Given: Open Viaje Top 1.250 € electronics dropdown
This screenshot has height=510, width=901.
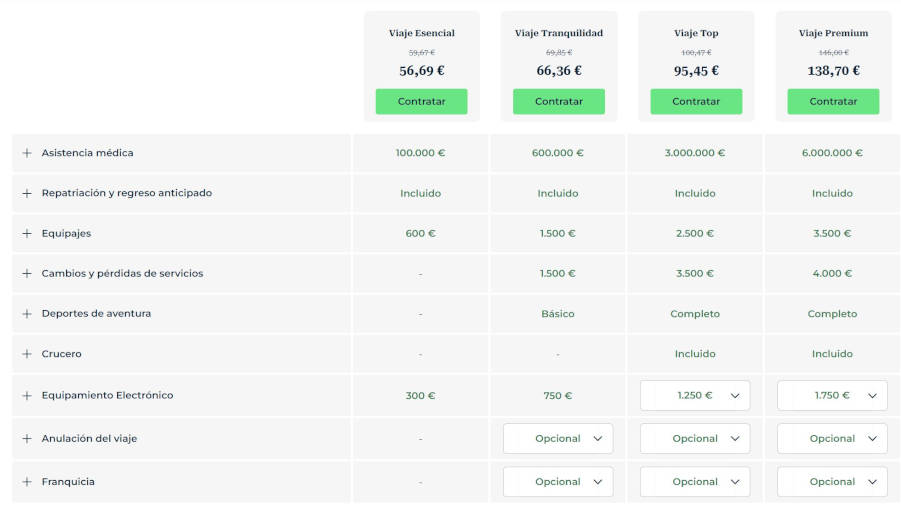Looking at the screenshot, I should point(695,395).
